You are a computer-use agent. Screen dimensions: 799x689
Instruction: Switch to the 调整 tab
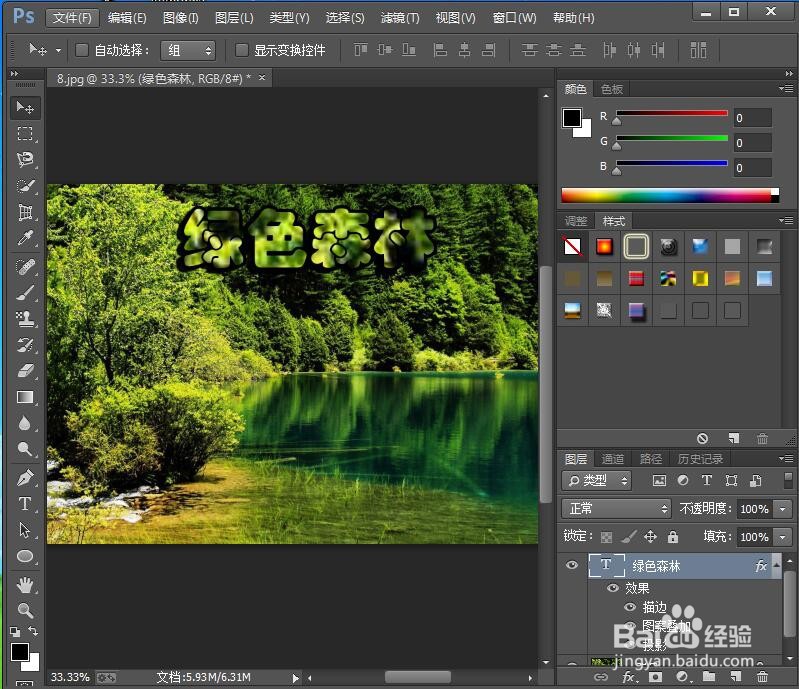click(576, 221)
